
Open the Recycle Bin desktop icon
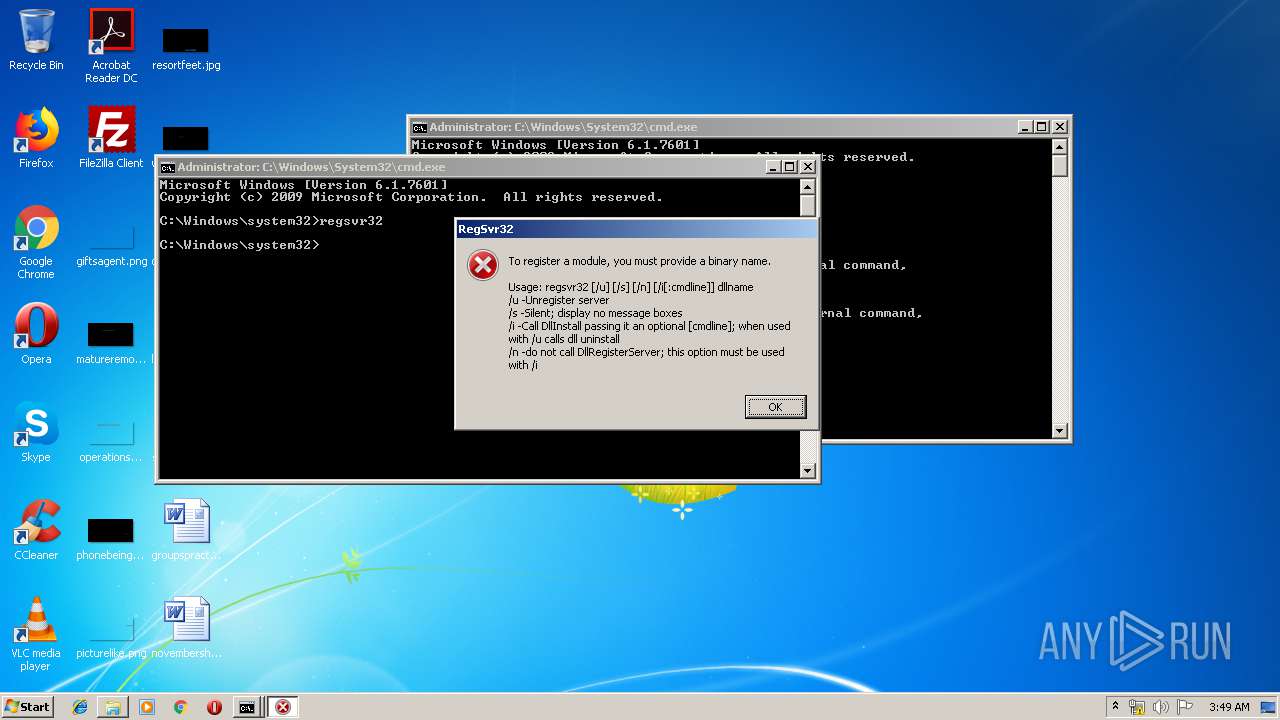click(36, 41)
